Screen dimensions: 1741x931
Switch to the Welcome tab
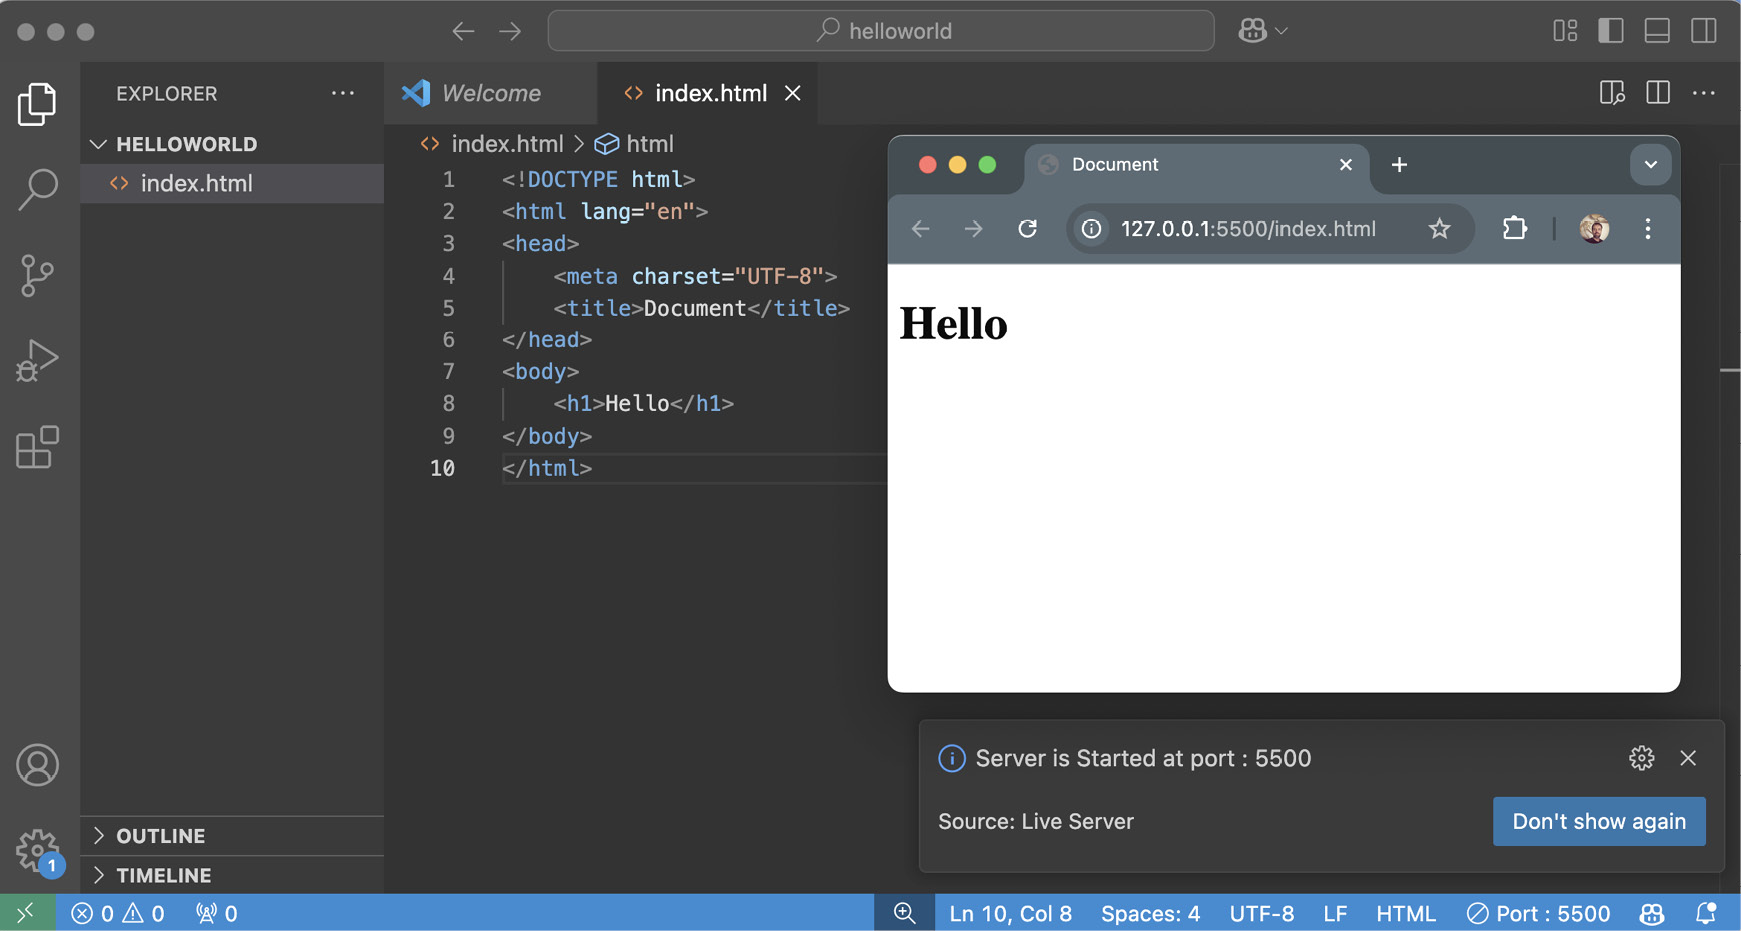490,93
